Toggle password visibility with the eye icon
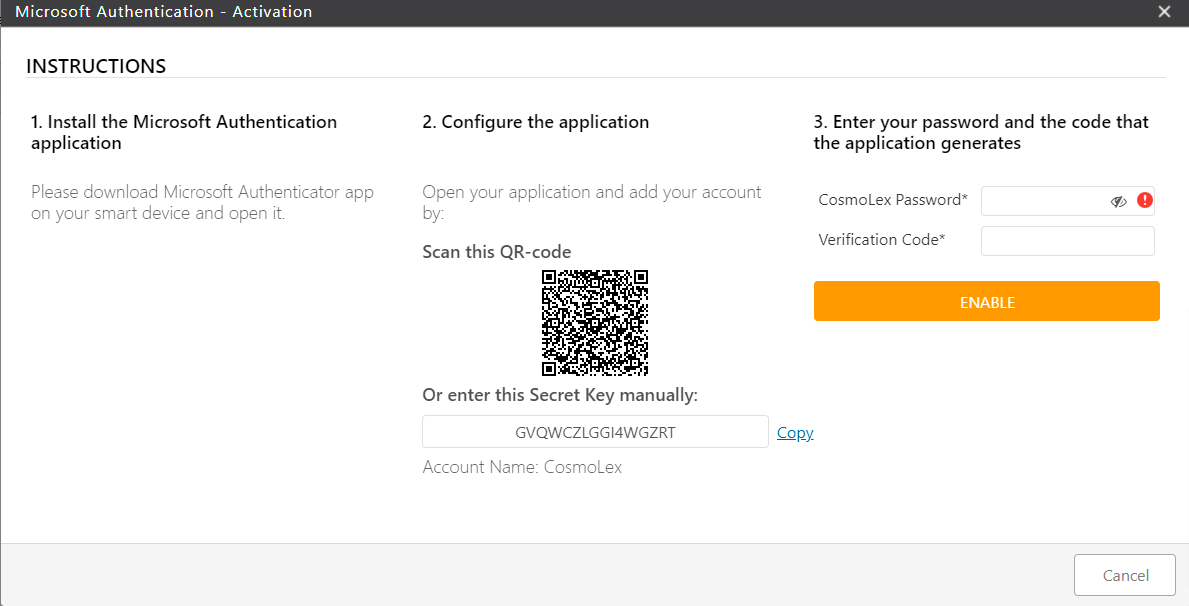Viewport: 1189px width, 606px height. (x=1119, y=201)
